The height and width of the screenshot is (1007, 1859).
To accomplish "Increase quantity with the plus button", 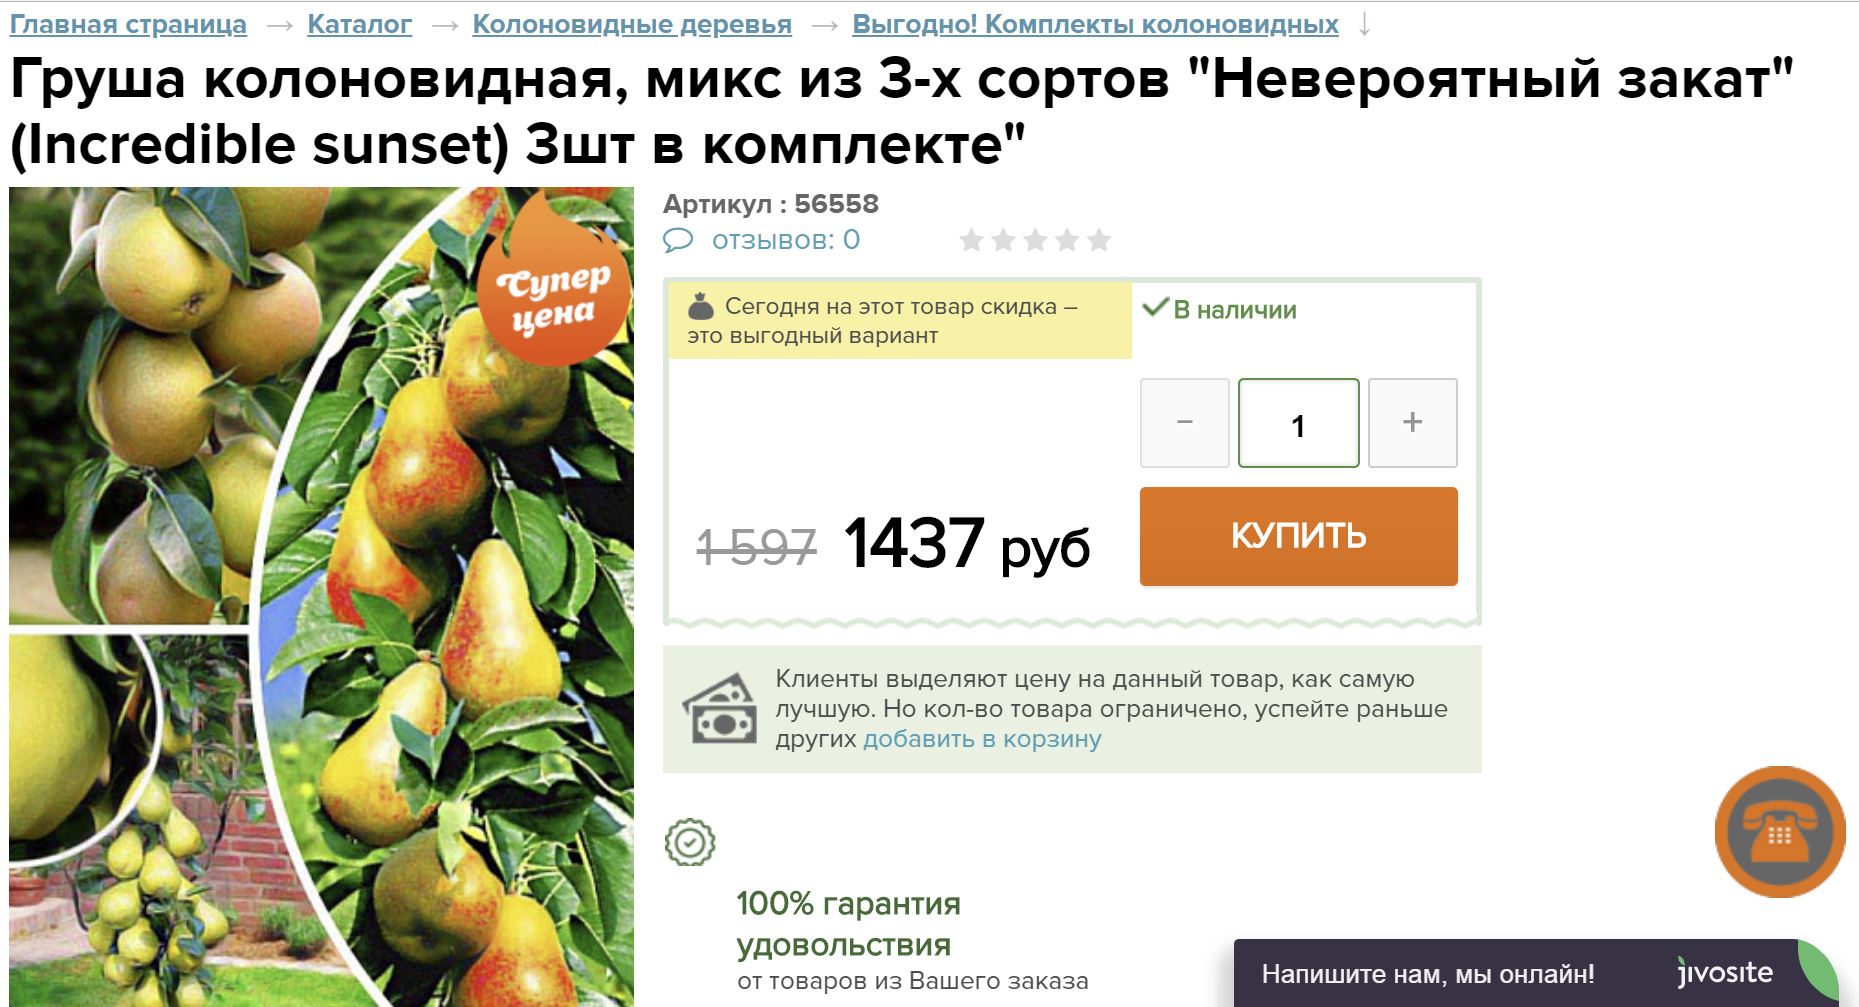I will pyautogui.click(x=1412, y=423).
